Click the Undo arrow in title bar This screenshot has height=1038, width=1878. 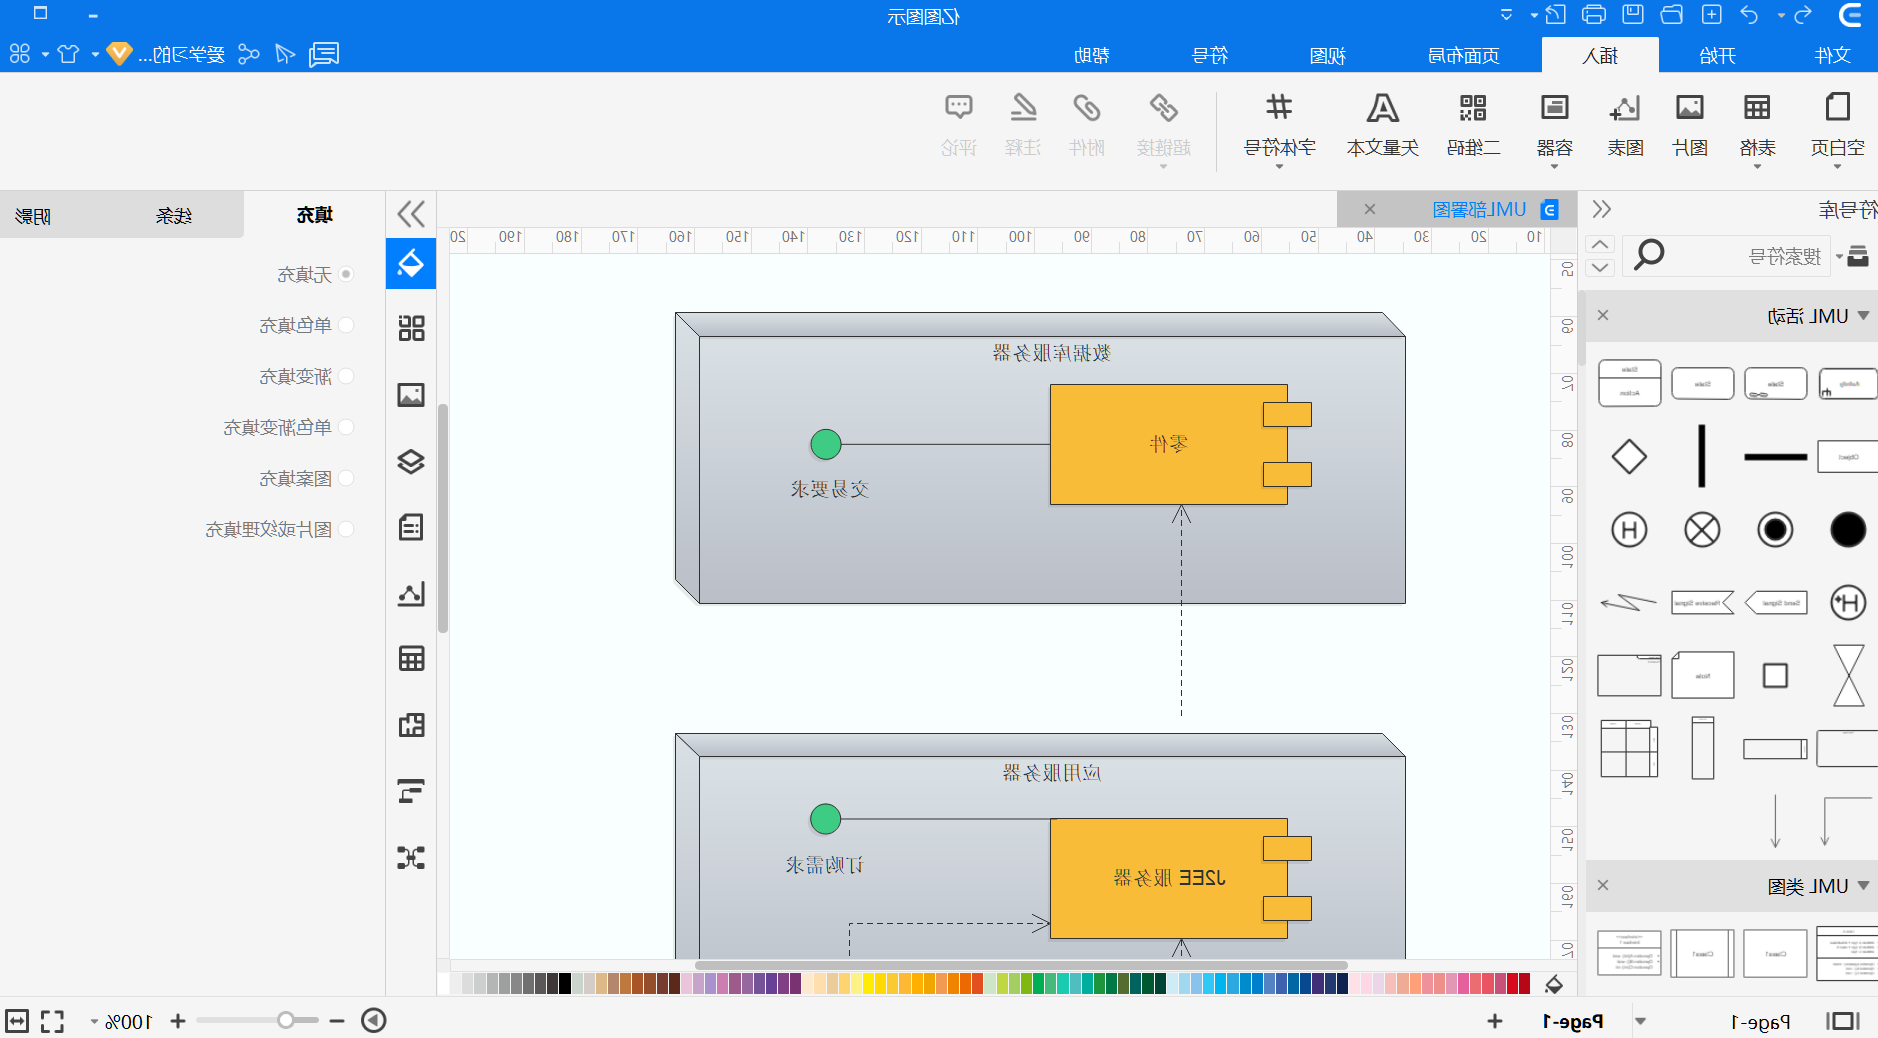pyautogui.click(x=1749, y=15)
